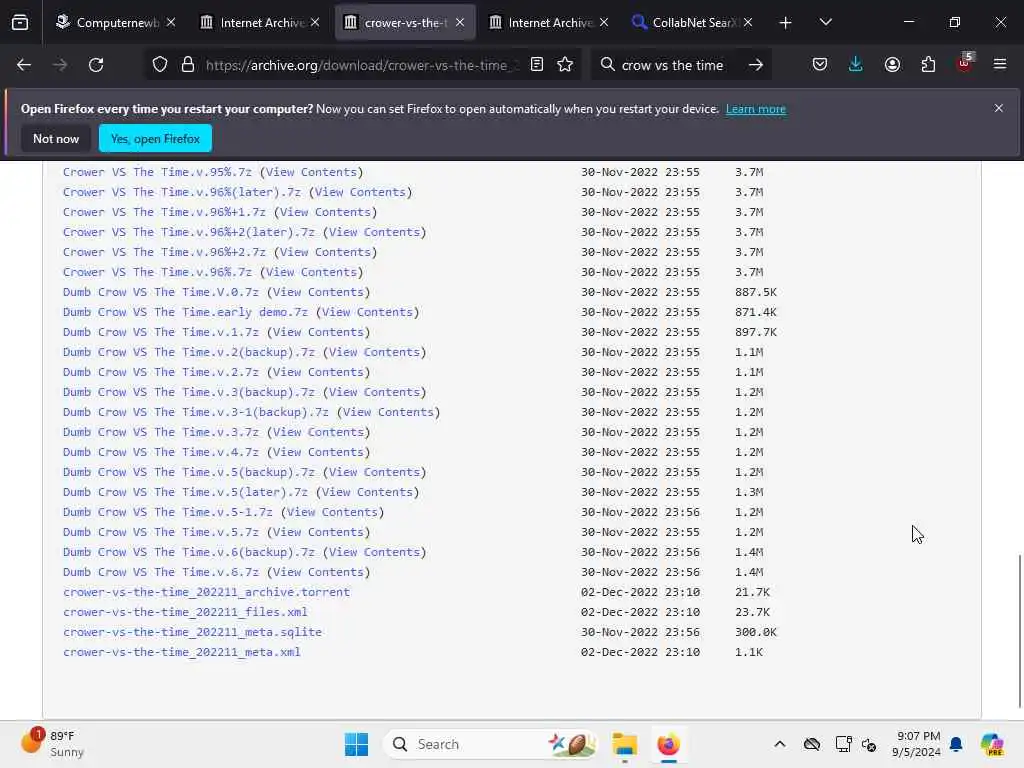1024x768 pixels.
Task: Save page to Pocket
Action: pos(820,65)
